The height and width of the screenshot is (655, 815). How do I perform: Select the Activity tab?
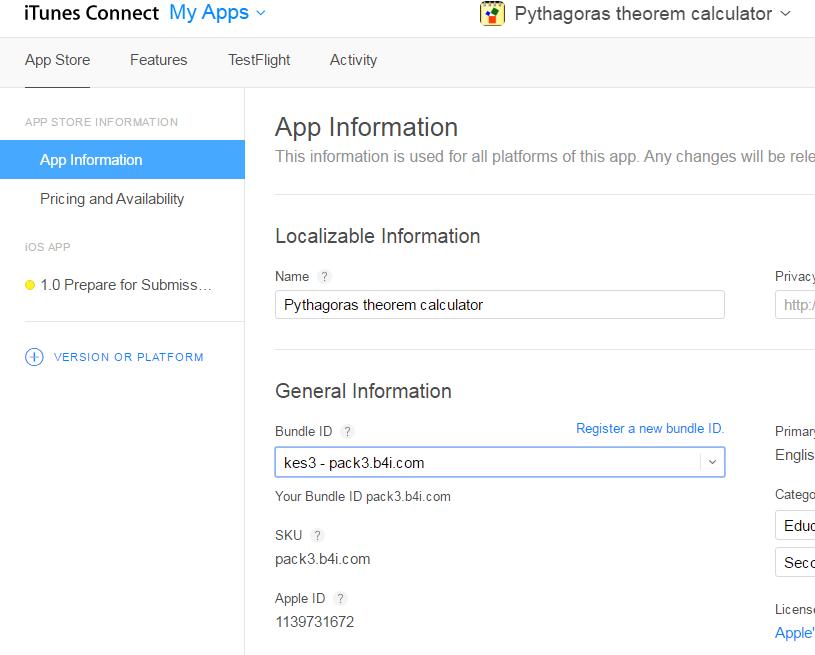(x=353, y=60)
